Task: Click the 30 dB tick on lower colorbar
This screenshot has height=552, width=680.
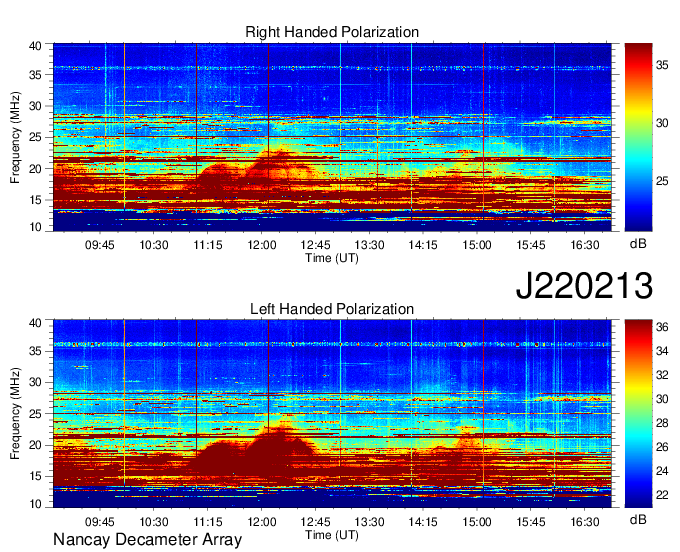Action: (x=662, y=399)
